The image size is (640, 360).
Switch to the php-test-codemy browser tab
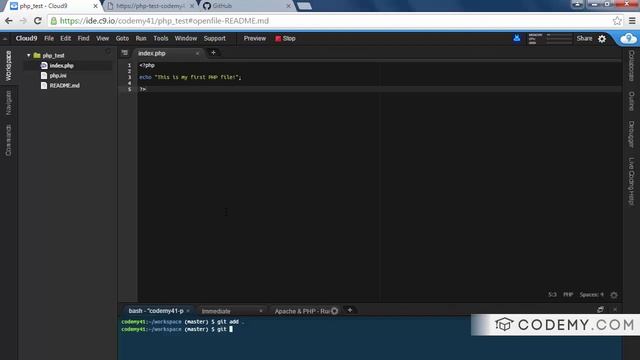[150, 6]
